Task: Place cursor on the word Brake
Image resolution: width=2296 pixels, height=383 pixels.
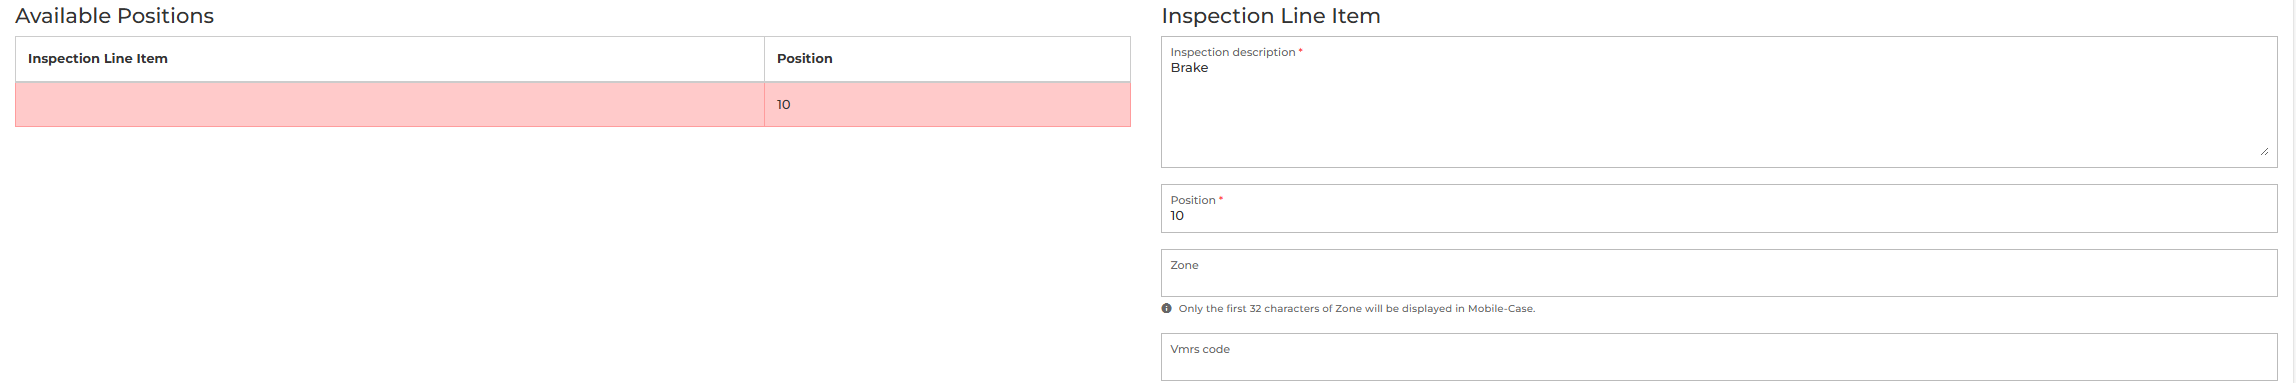Action: click(1189, 68)
